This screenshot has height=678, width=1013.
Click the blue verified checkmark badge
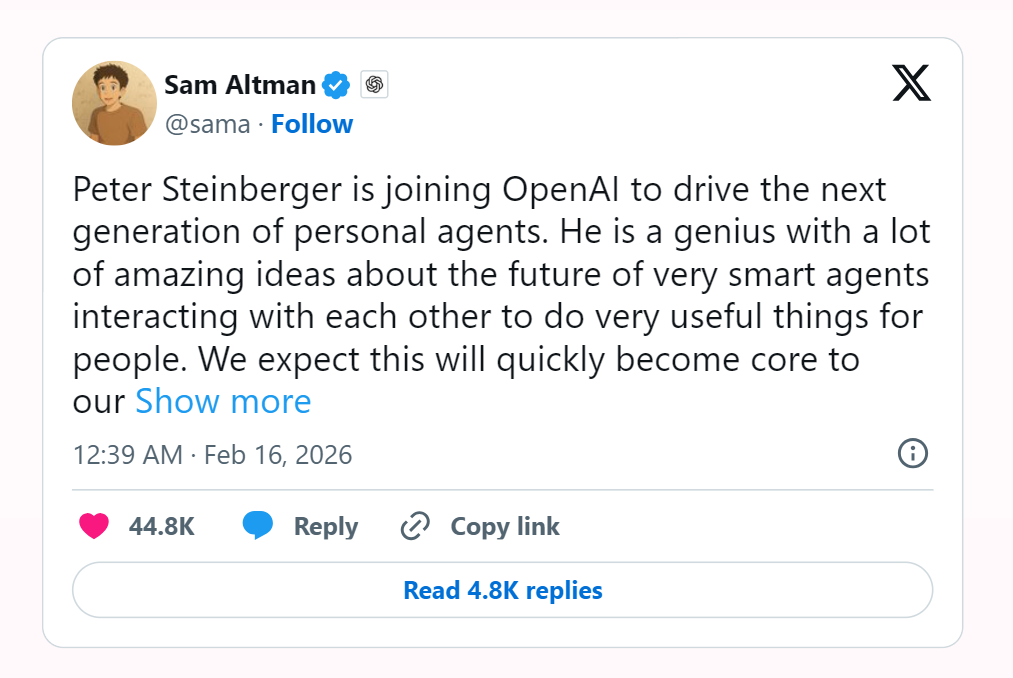[336, 85]
